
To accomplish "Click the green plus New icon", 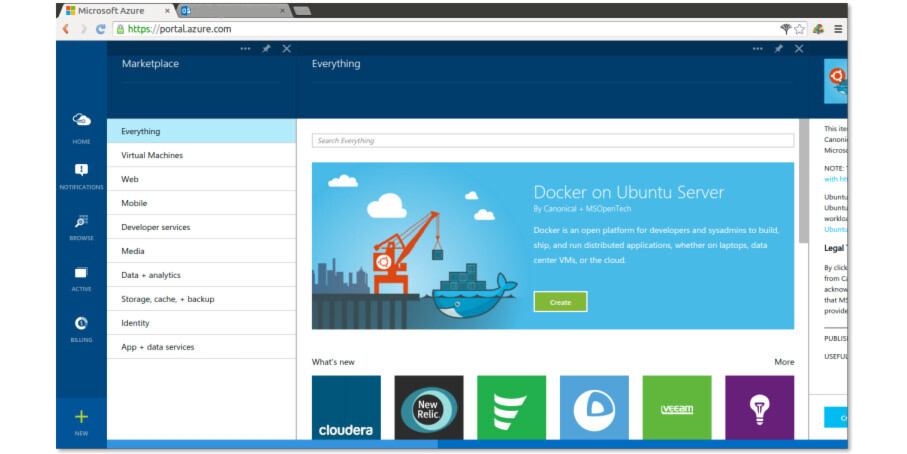I will (82, 416).
